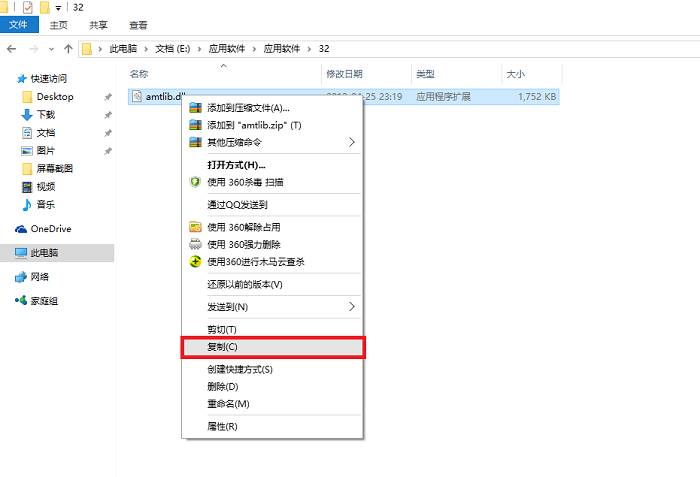This screenshot has width=700, height=477.
Task: Open the 文件 ribbon tab
Action: pyautogui.click(x=19, y=25)
